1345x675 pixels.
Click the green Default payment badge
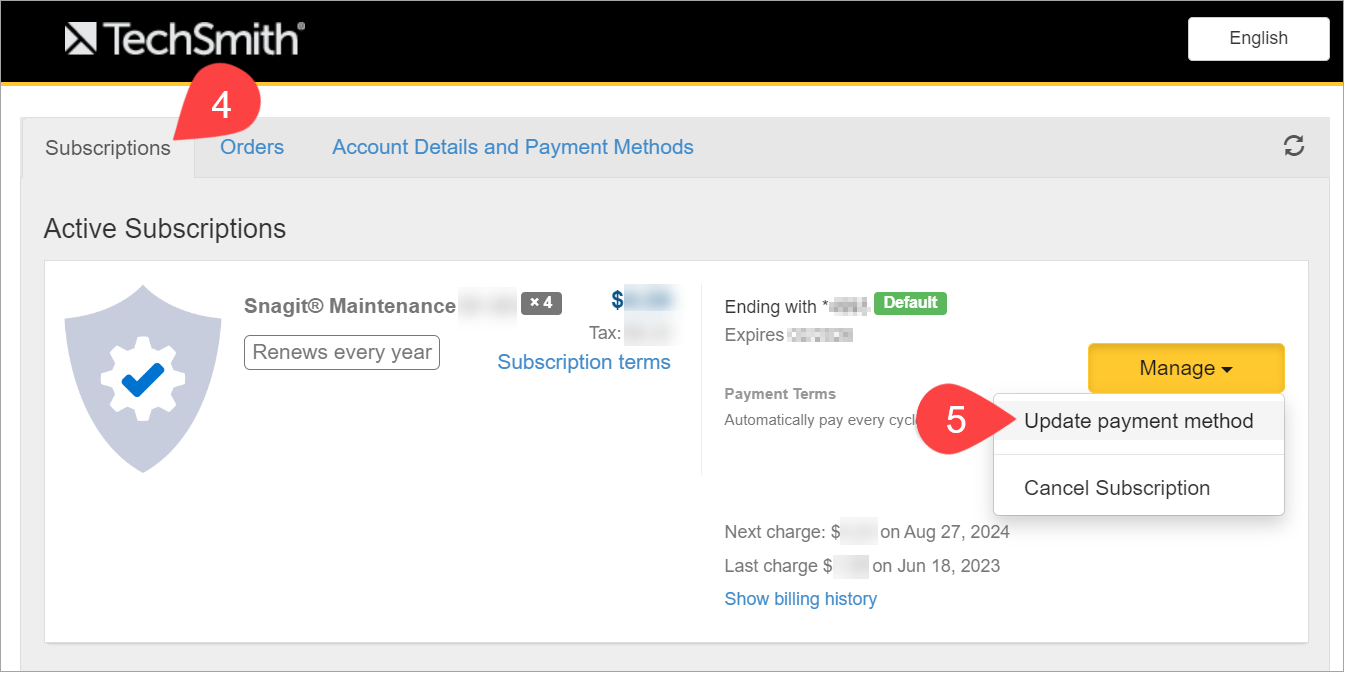pos(909,303)
